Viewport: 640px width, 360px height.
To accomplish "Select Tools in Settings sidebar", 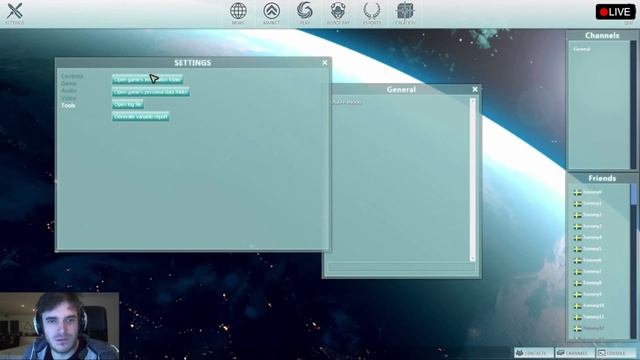I will click(68, 105).
